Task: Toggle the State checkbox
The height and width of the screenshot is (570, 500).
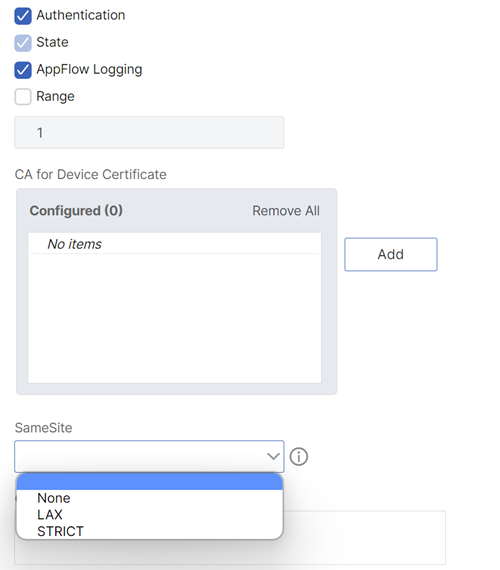Action: point(23,43)
